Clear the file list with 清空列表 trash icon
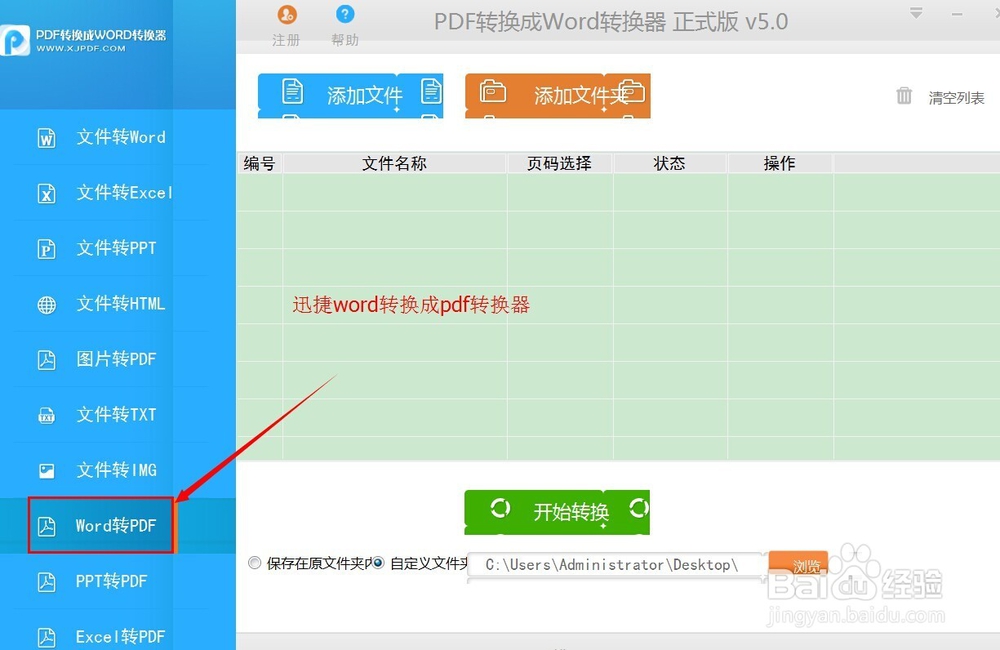1000x650 pixels. [x=904, y=95]
